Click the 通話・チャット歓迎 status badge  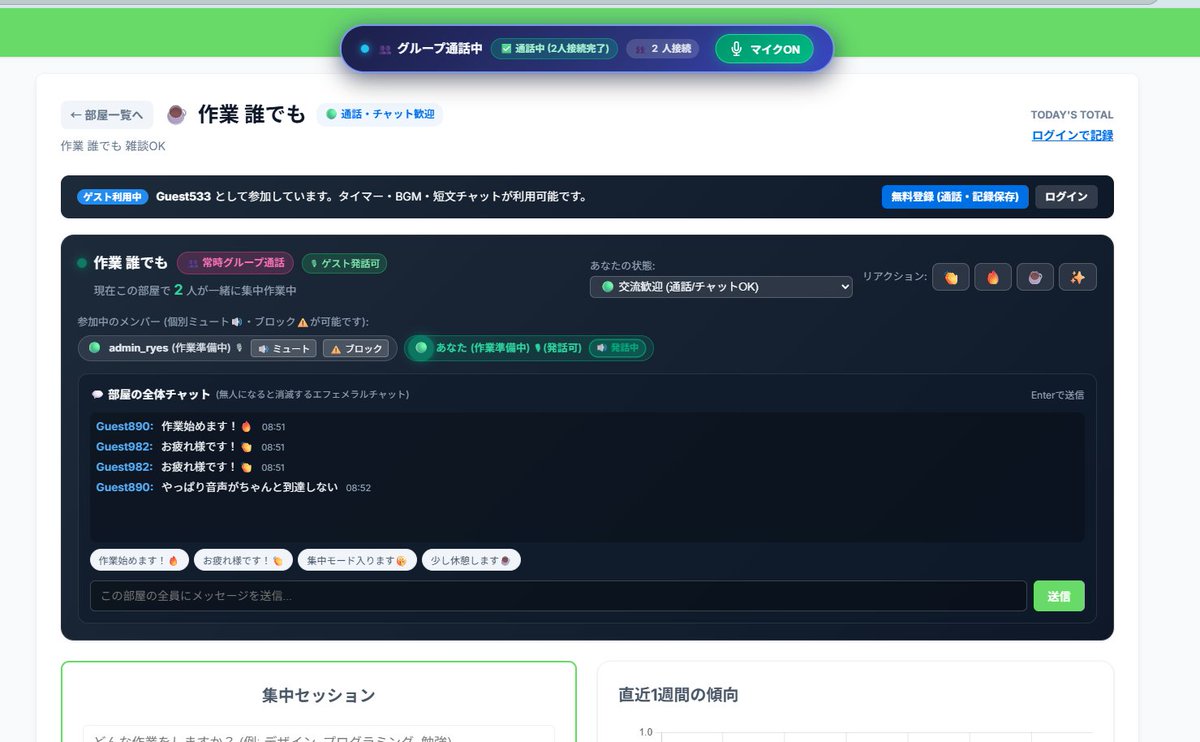[x=380, y=115]
